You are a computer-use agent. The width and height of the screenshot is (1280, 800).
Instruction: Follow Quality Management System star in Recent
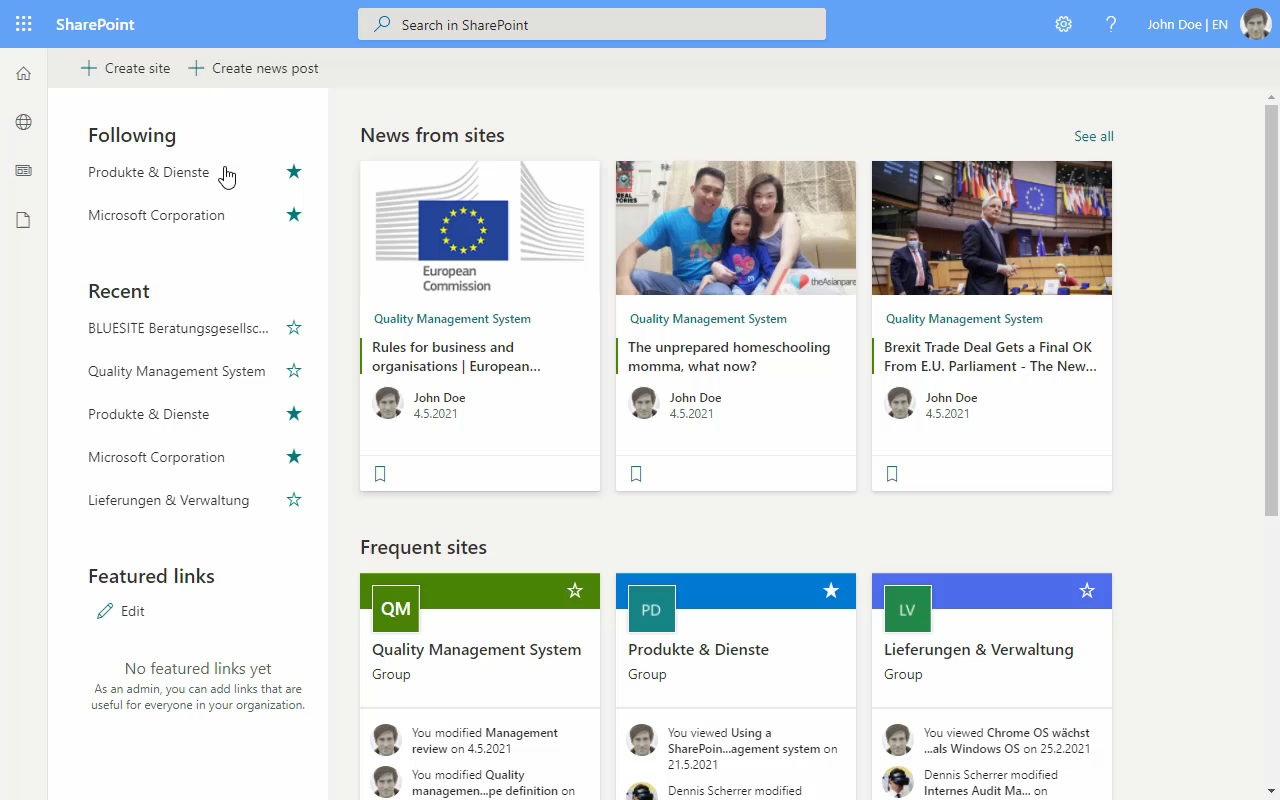(294, 371)
